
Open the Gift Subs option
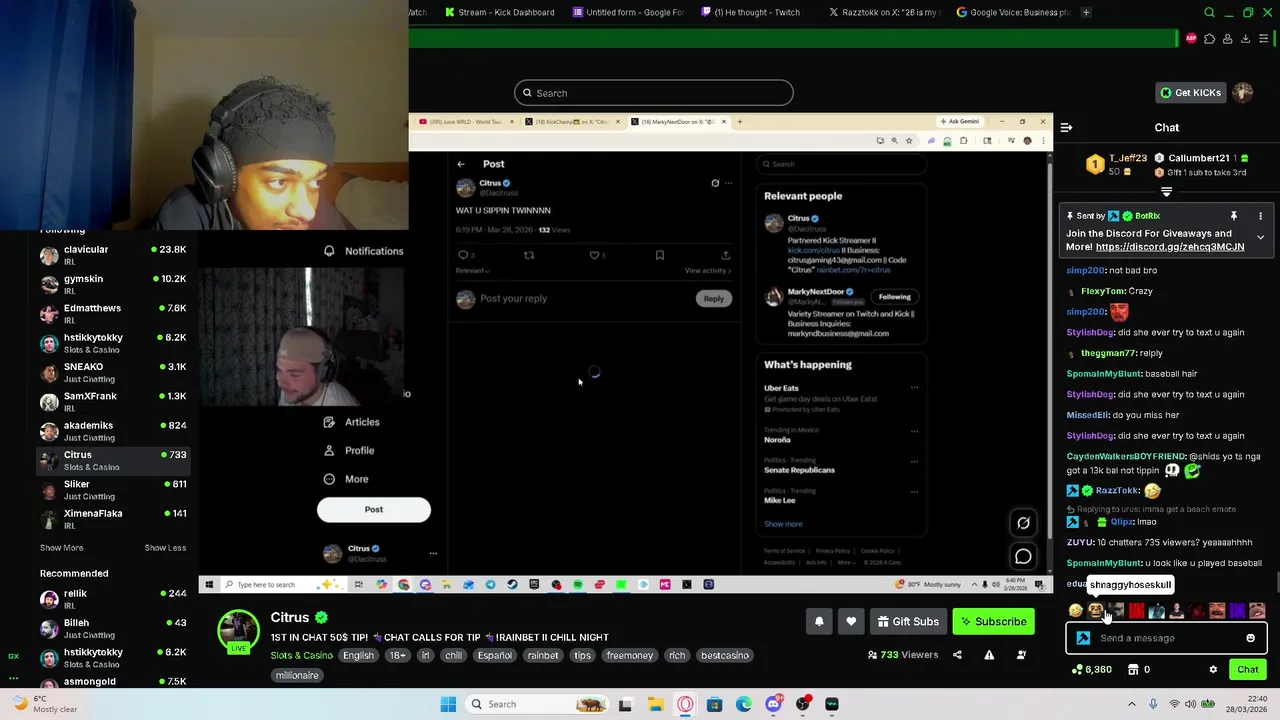pos(908,622)
